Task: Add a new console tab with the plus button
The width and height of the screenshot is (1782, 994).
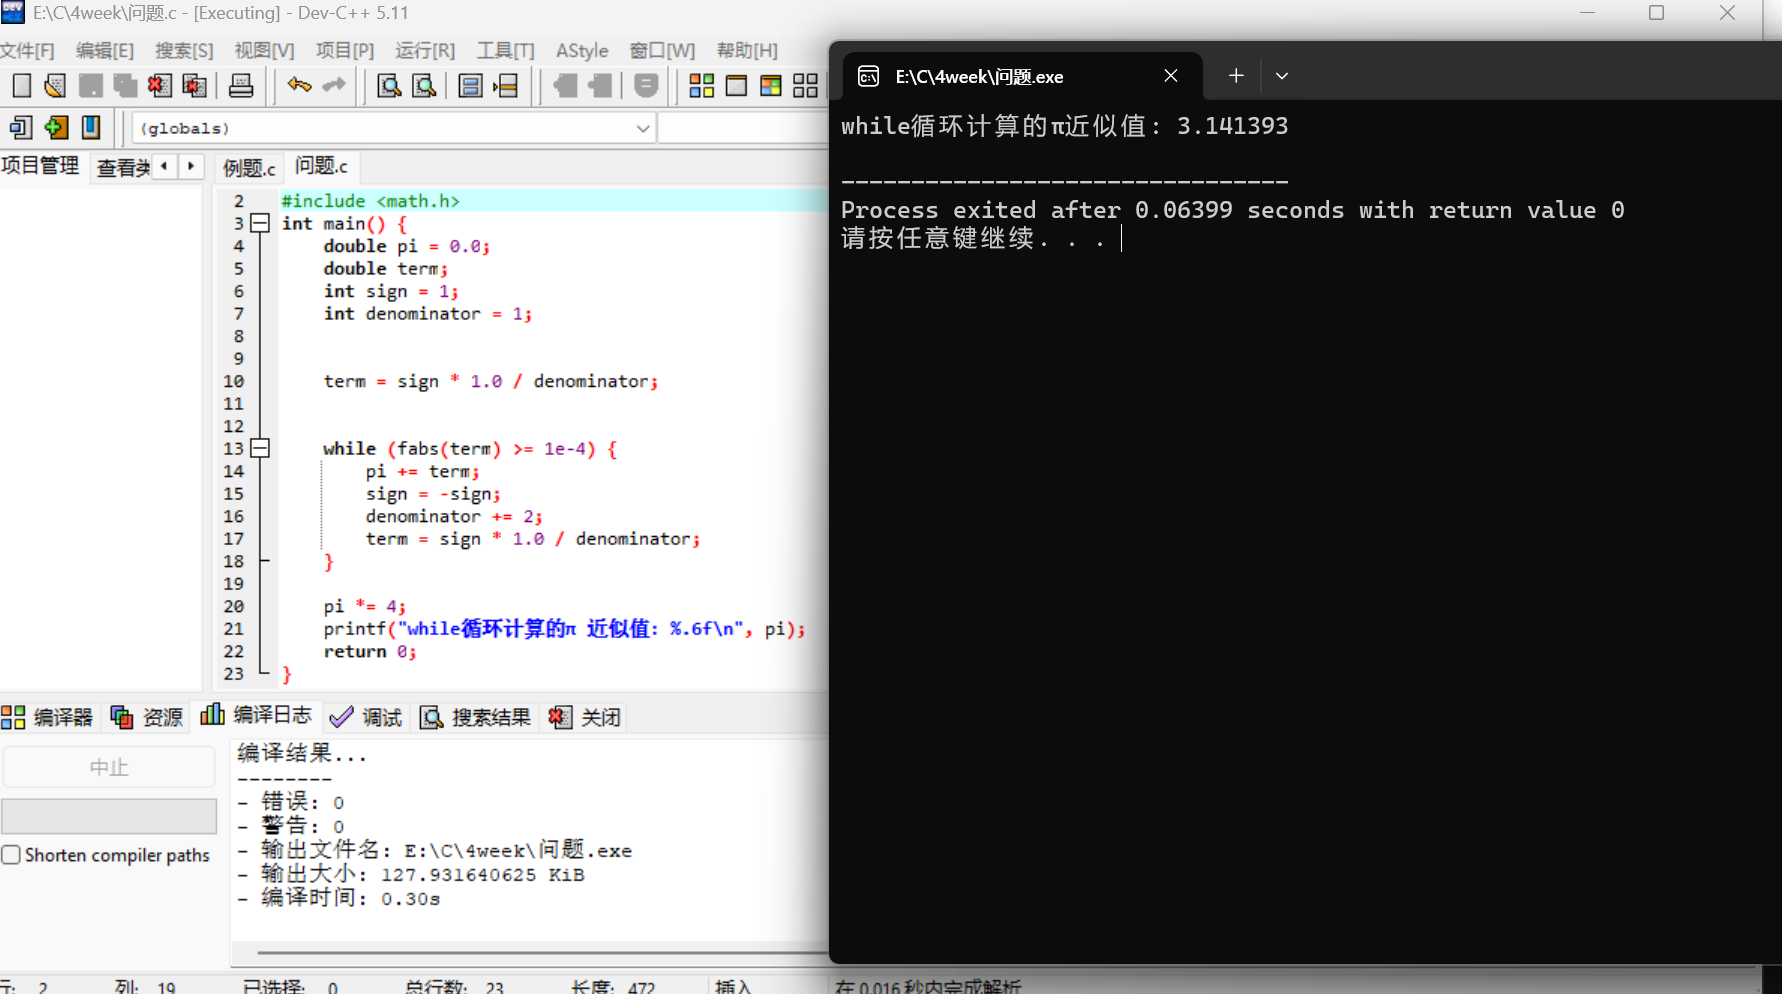Action: 1236,76
